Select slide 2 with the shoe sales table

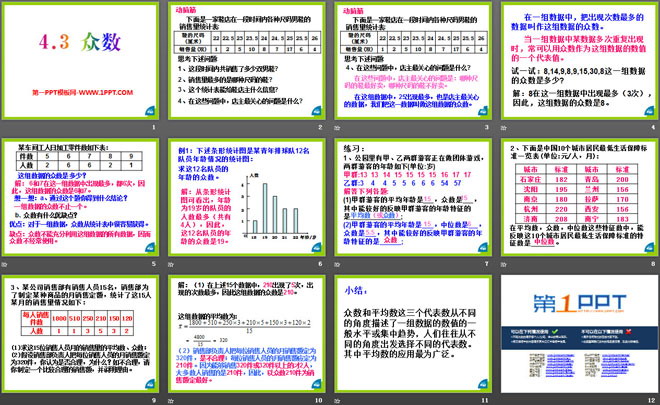[247, 61]
